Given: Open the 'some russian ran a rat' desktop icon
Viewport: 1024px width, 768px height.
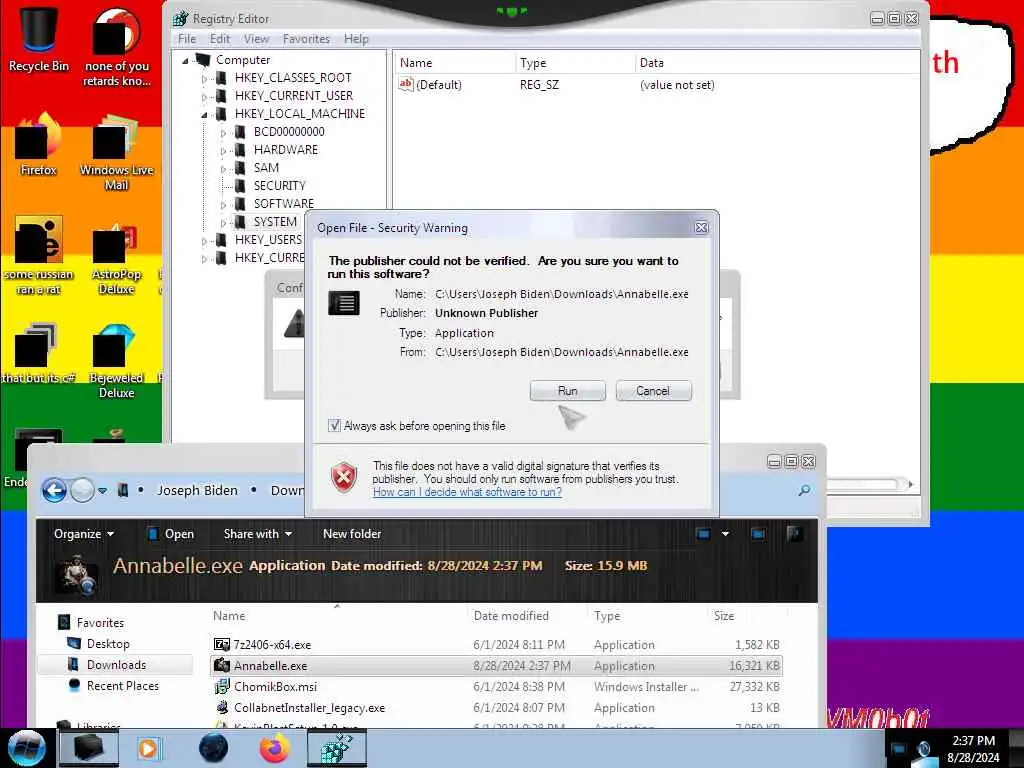Looking at the screenshot, I should tap(39, 256).
